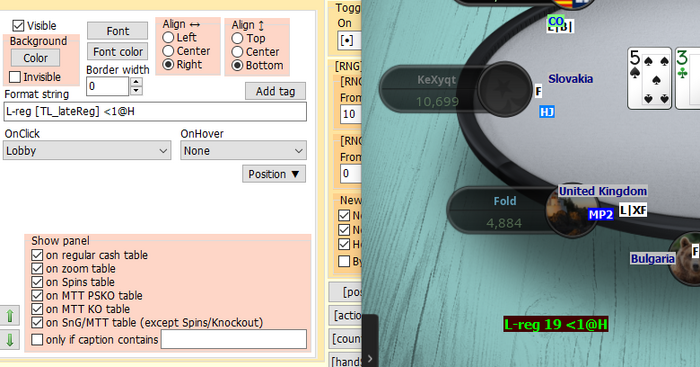Image resolution: width=700 pixels, height=367 pixels.
Task: Click the HJ position badge
Action: pos(547,112)
